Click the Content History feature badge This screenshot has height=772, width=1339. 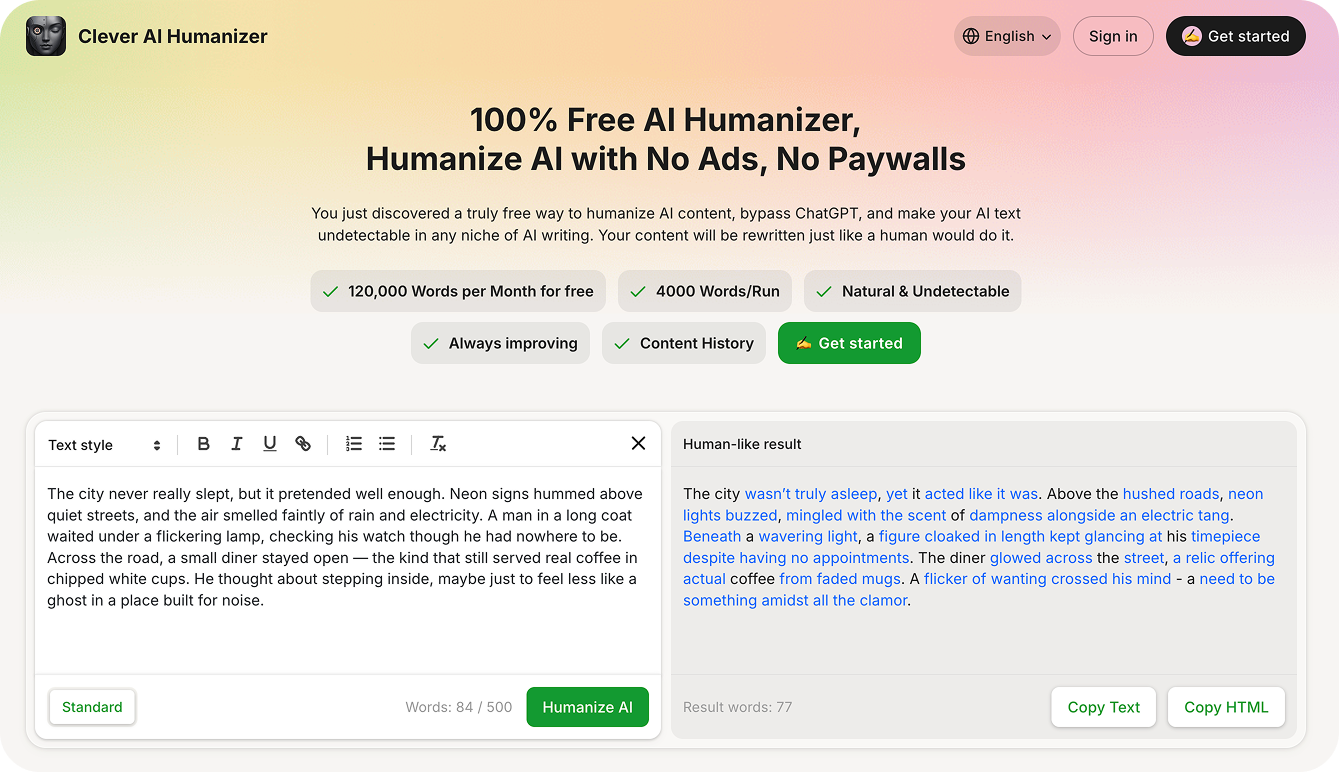tap(684, 343)
